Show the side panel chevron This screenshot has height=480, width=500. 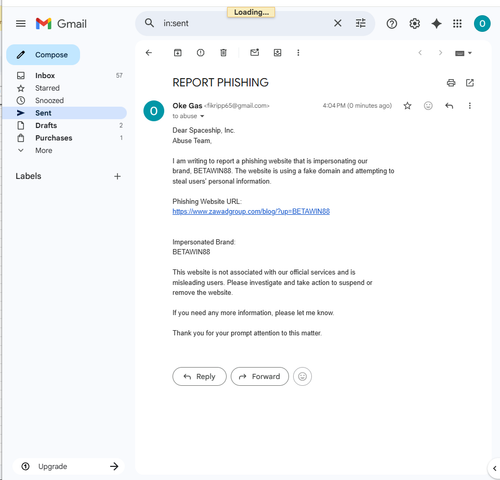[x=495, y=468]
